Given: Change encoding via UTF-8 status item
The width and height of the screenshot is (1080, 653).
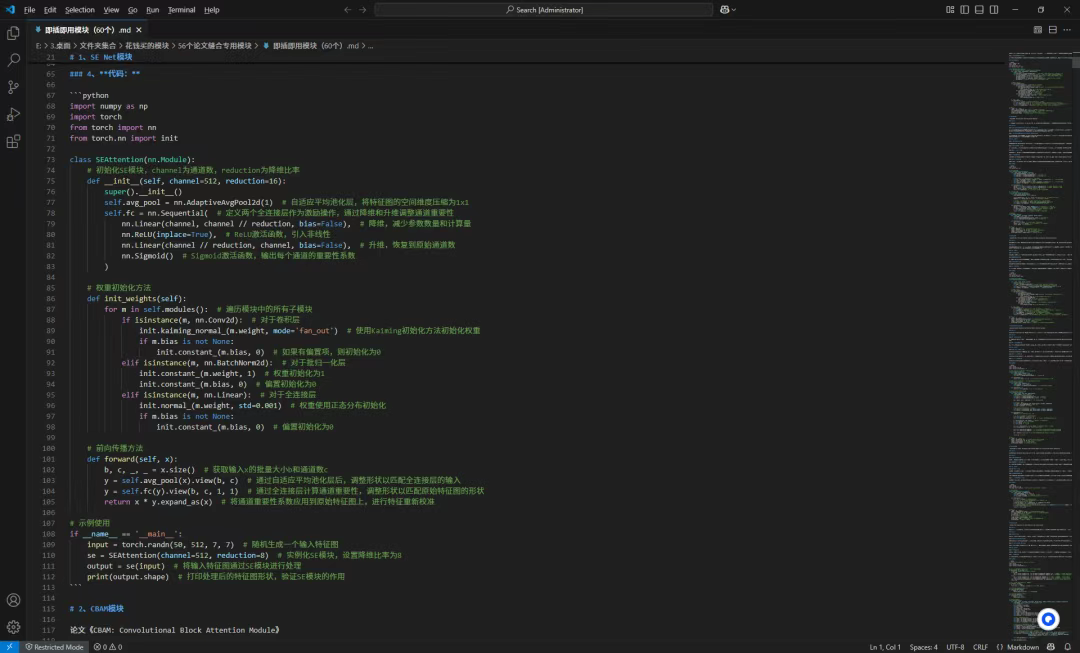Looking at the screenshot, I should coord(955,647).
